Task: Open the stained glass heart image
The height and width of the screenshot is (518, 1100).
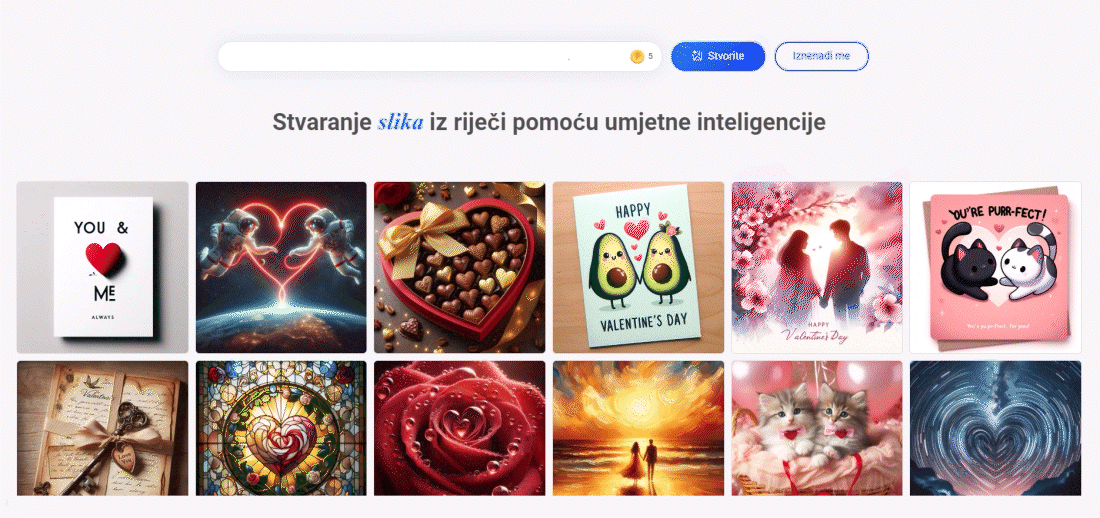Action: coord(281,428)
